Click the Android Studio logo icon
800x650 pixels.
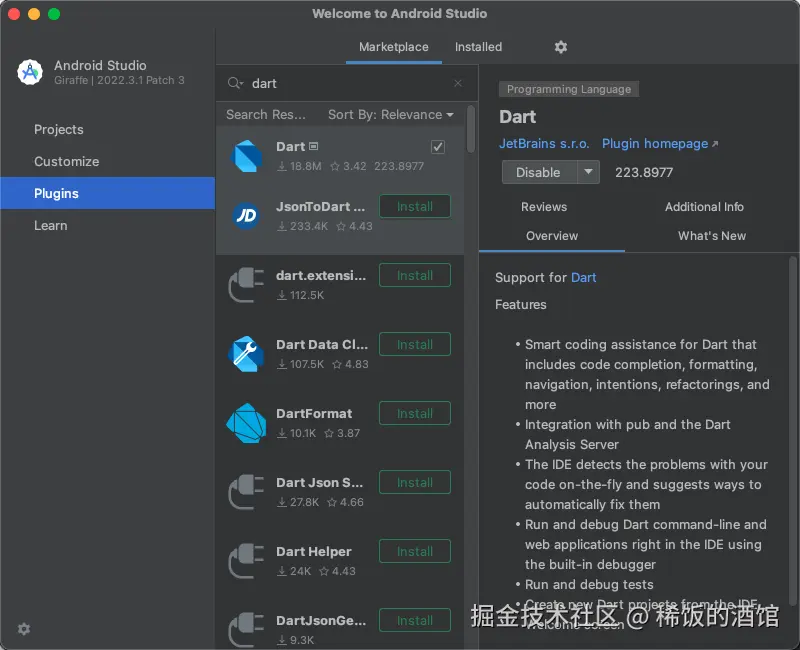coord(30,72)
